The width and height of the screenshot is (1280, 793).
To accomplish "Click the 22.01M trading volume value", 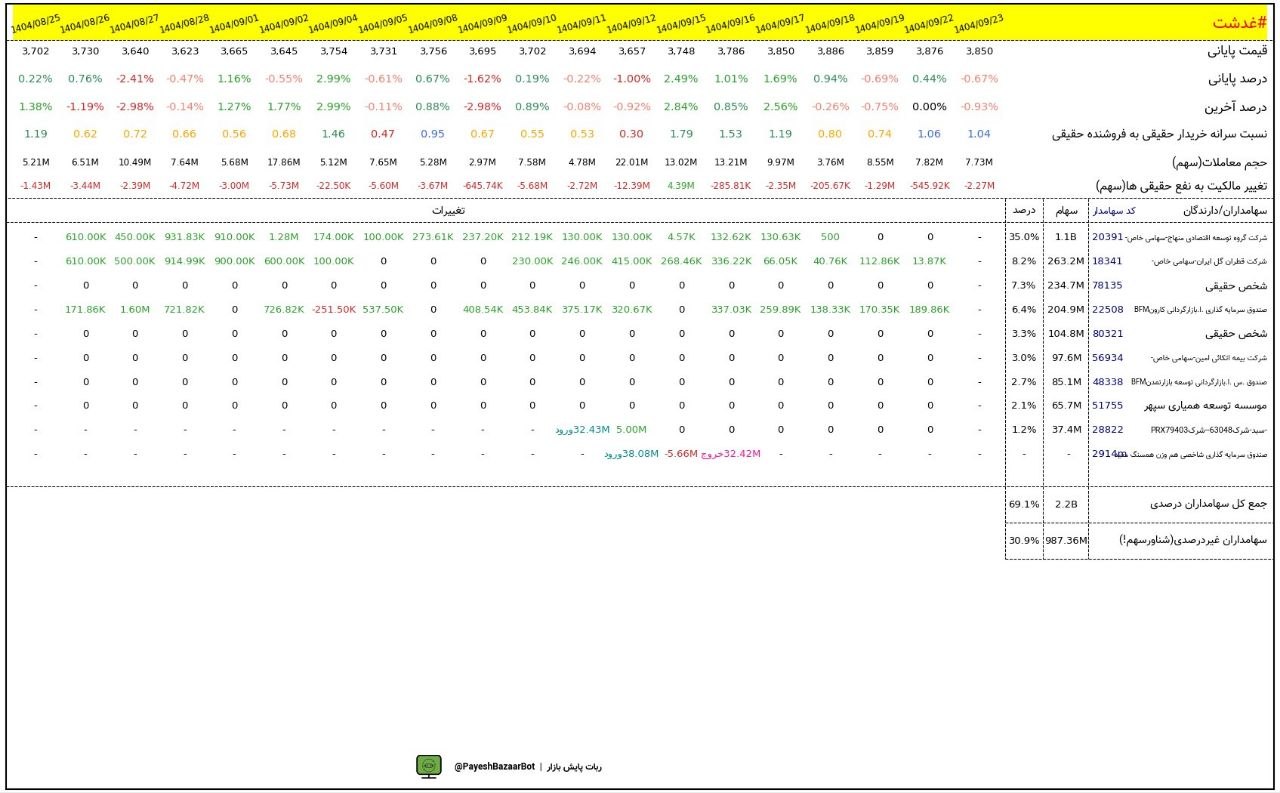I will (x=632, y=162).
